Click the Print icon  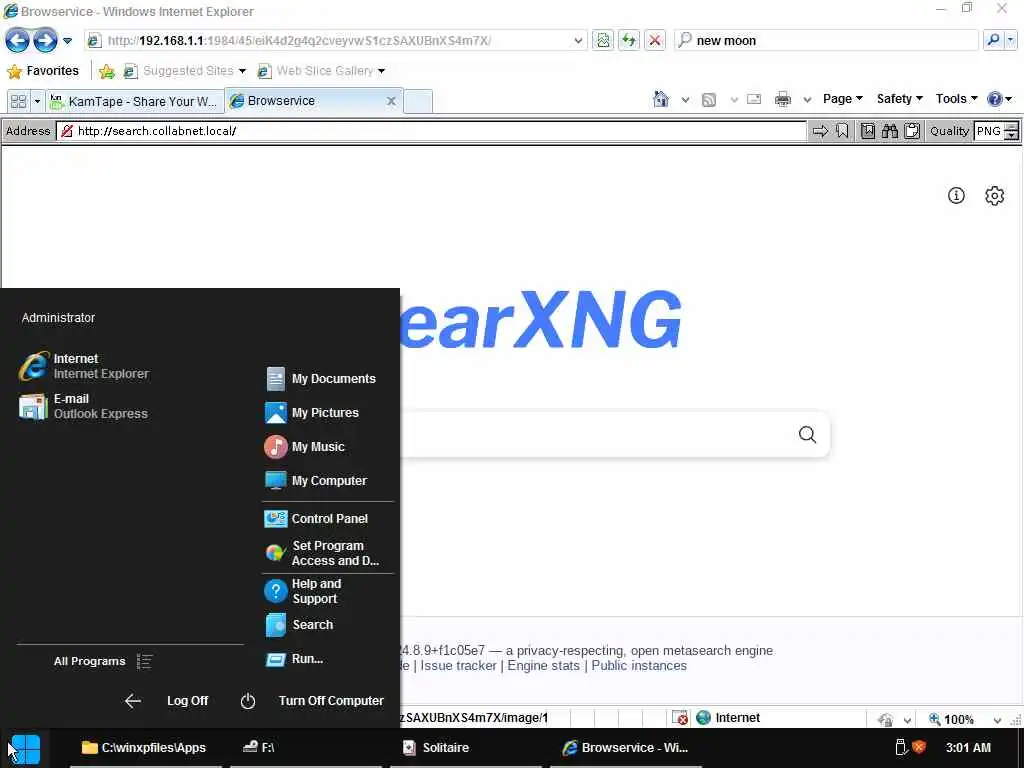point(782,99)
